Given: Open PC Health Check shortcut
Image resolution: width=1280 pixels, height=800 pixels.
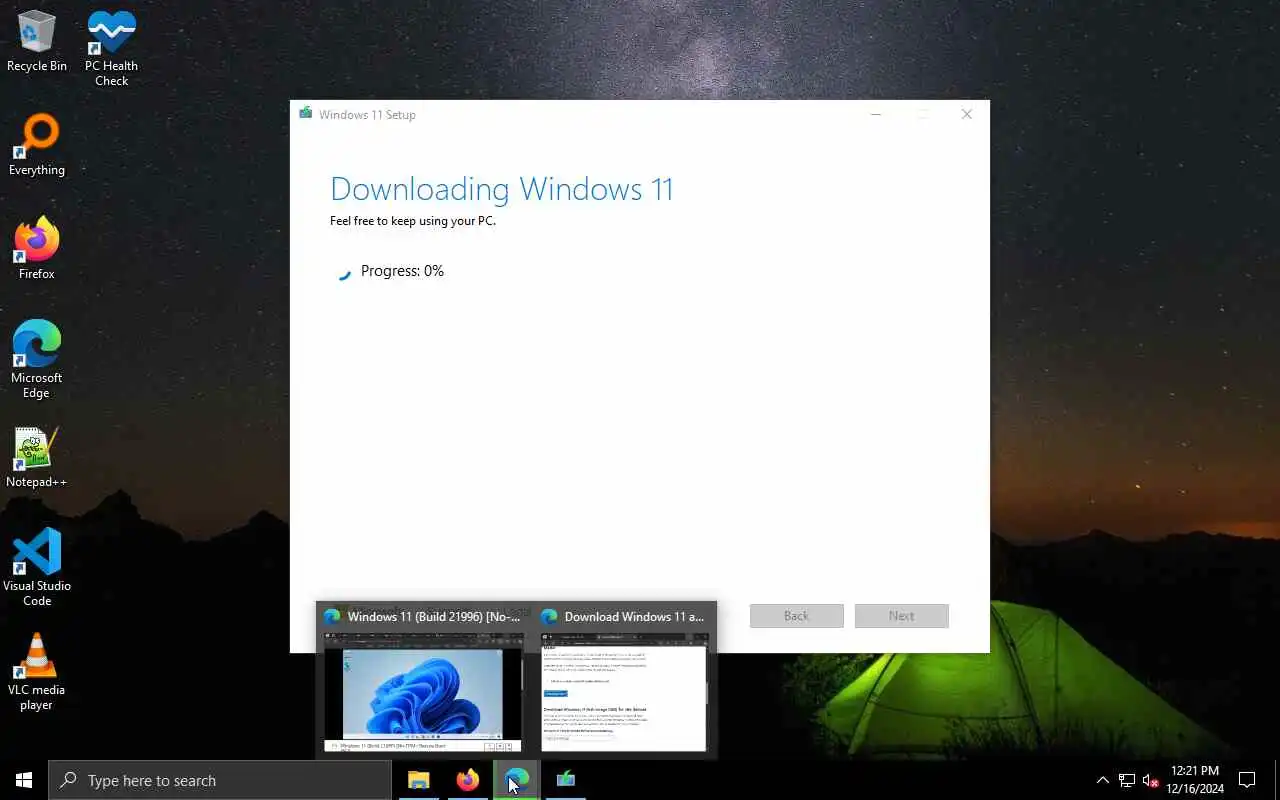Looking at the screenshot, I should 111,48.
